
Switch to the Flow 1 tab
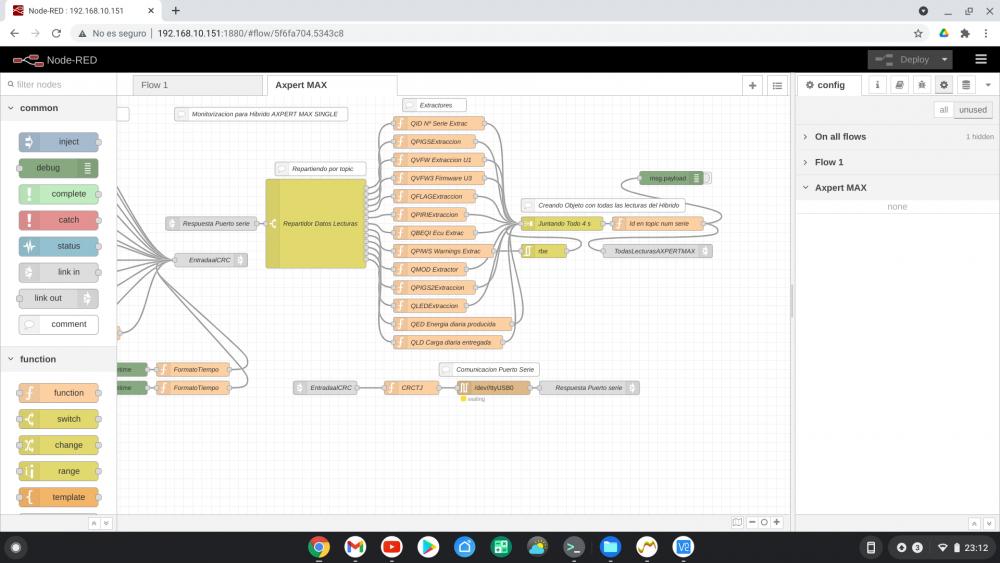(198, 85)
